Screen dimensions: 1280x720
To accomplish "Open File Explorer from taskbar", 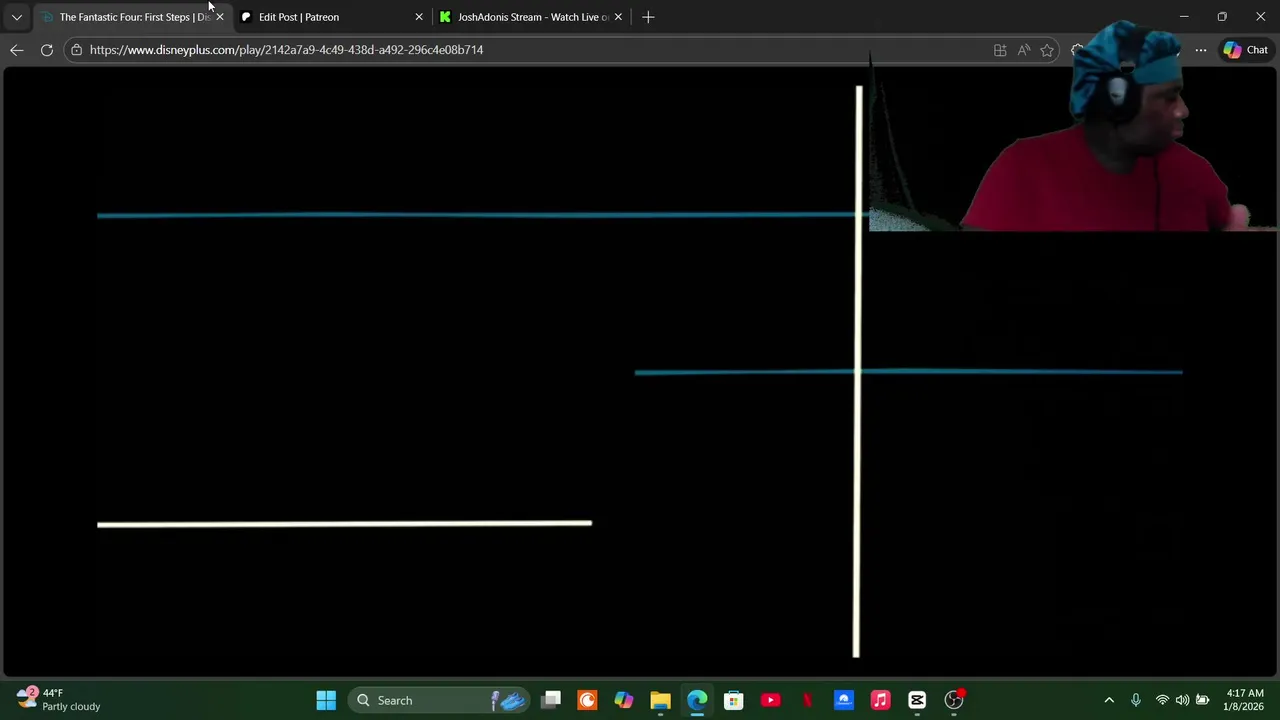I will (660, 700).
